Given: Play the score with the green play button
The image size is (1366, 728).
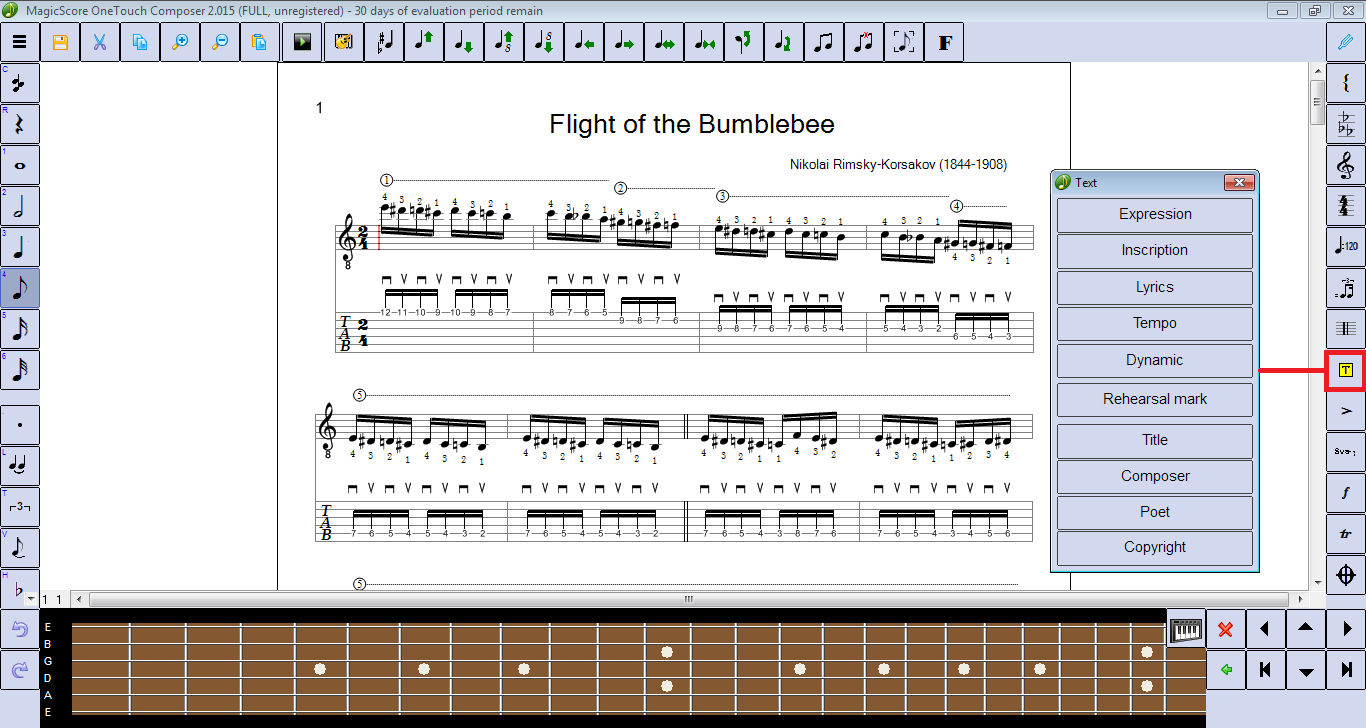Looking at the screenshot, I should [x=303, y=42].
